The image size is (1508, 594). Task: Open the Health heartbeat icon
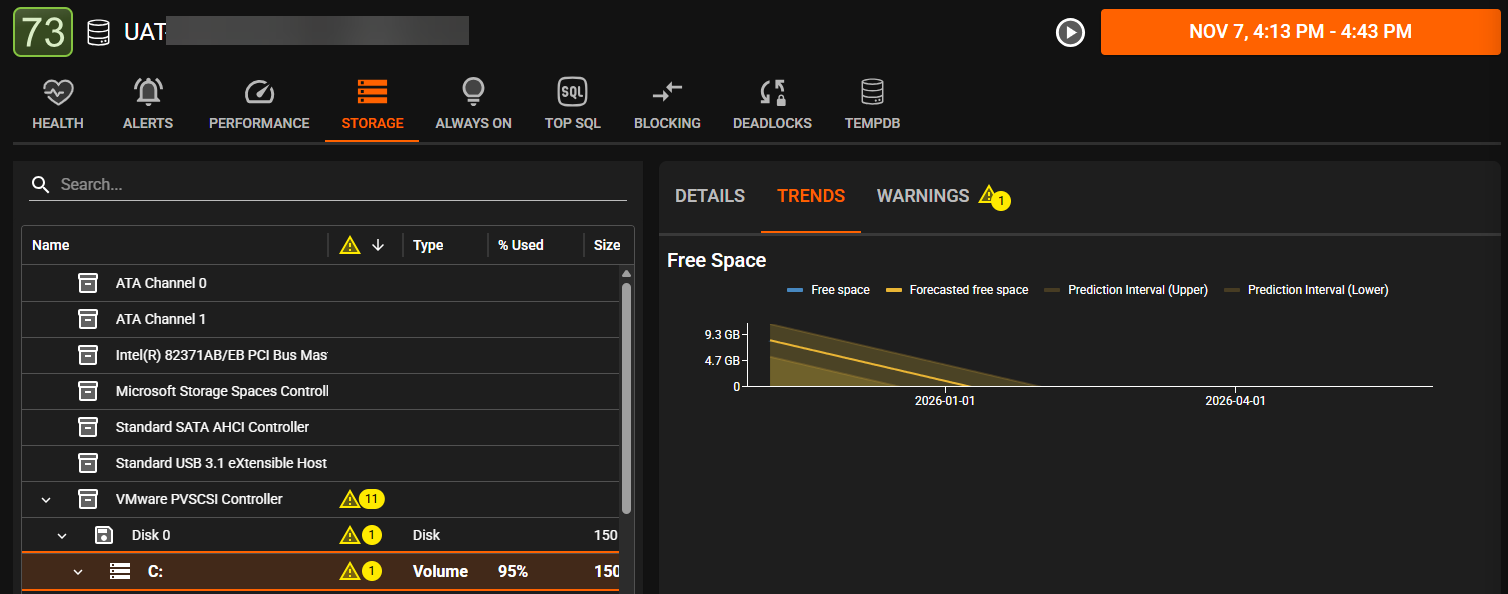click(58, 93)
